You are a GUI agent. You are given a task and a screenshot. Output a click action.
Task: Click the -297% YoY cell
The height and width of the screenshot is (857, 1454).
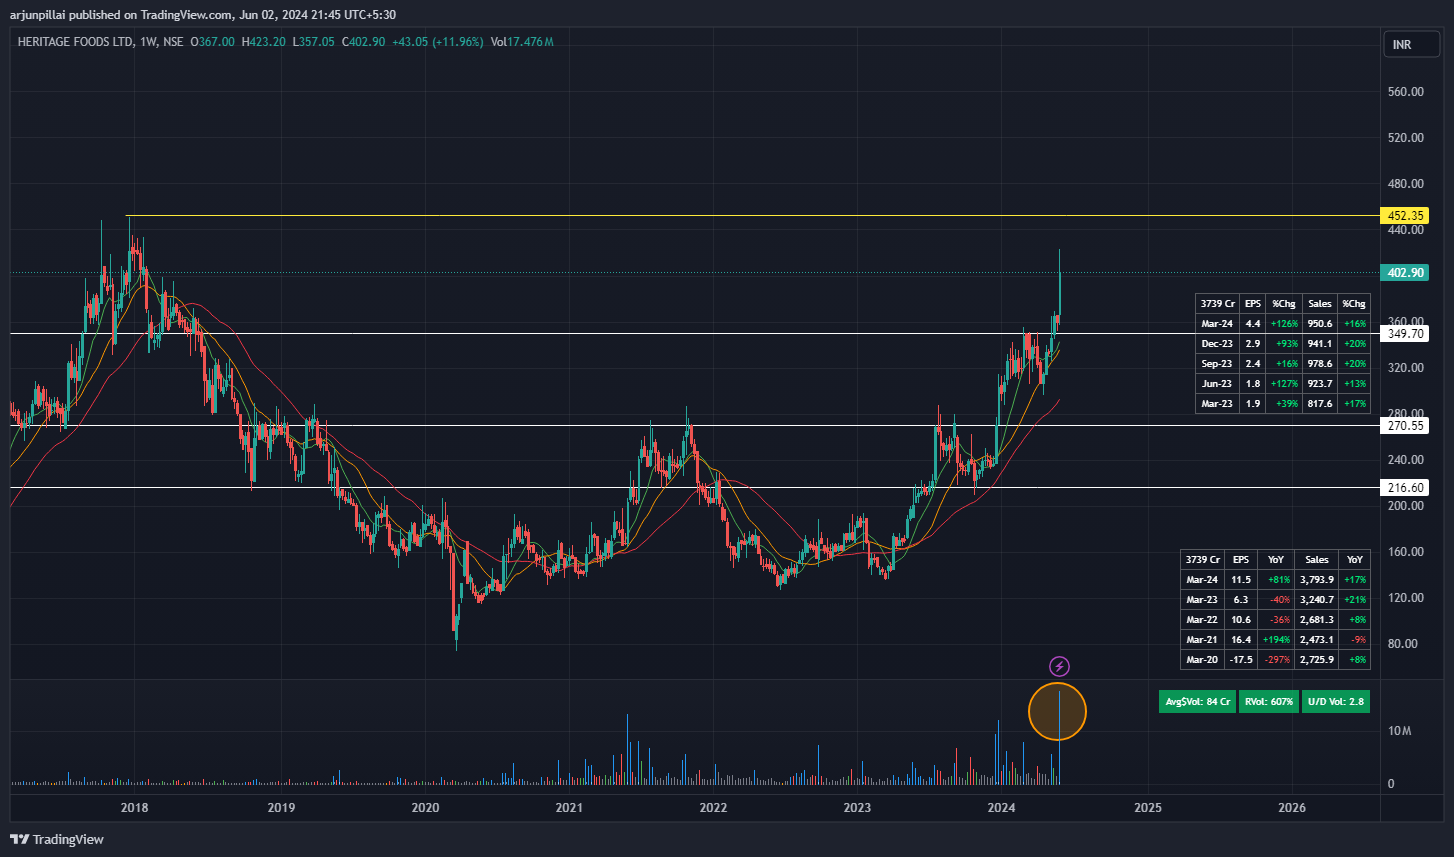pos(1277,660)
